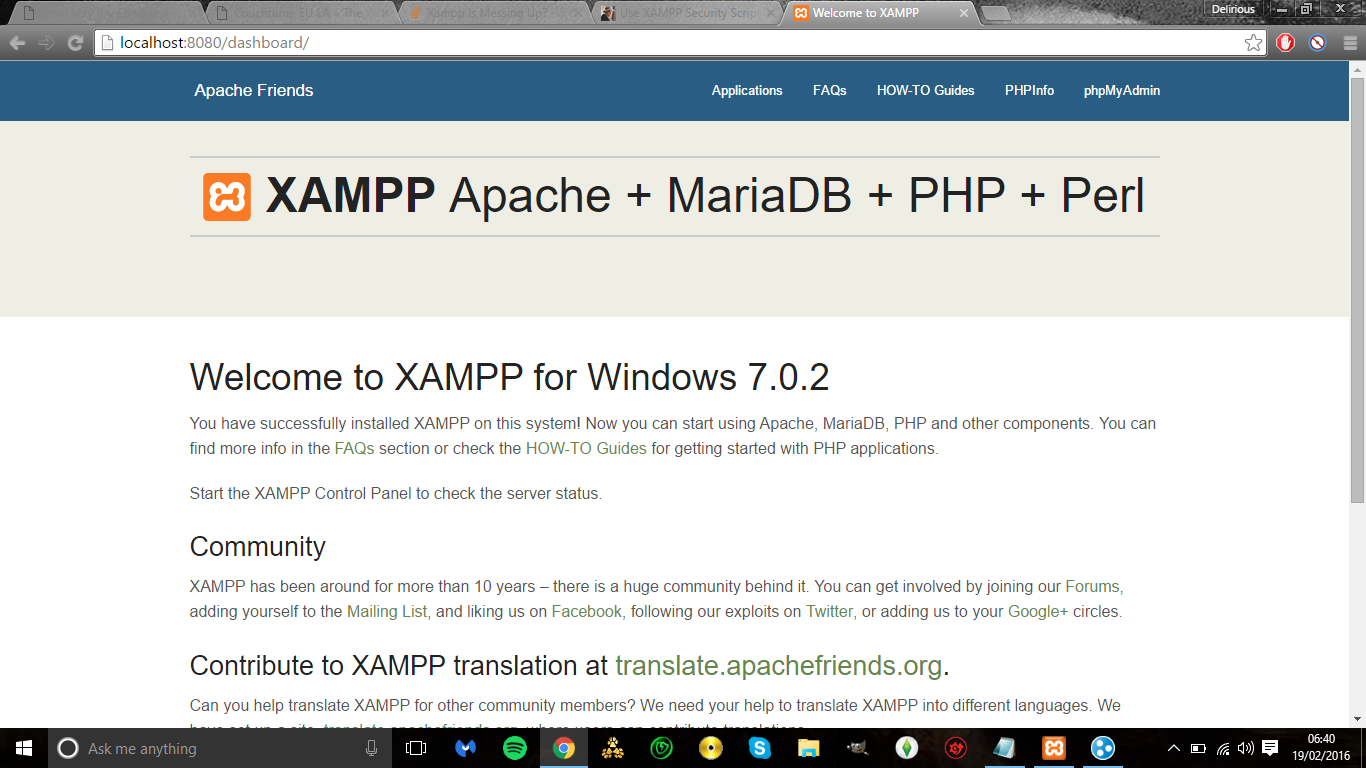Click the Apache Friends brand link
The image size is (1366, 768).
tap(254, 90)
